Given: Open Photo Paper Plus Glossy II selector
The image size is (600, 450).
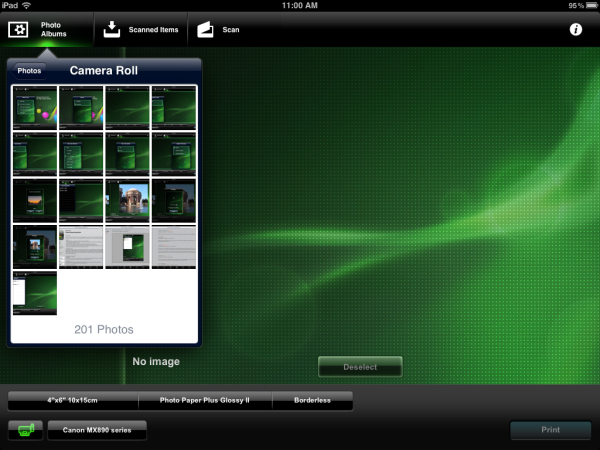Looking at the screenshot, I should coord(205,400).
